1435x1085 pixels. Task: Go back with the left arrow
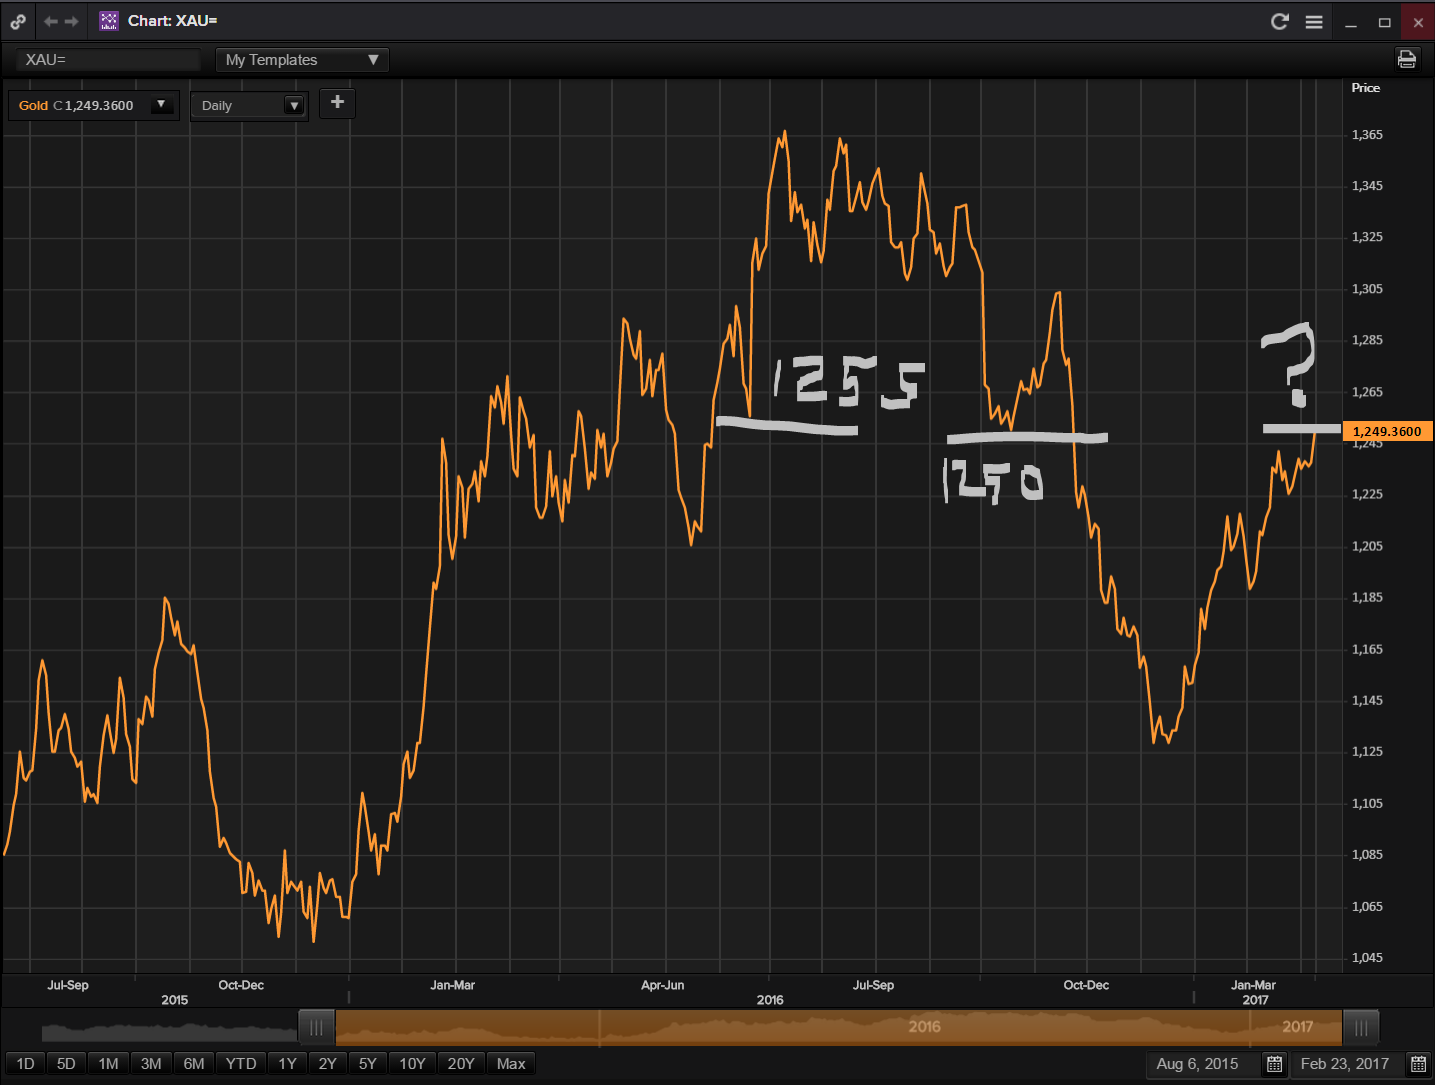(50, 21)
